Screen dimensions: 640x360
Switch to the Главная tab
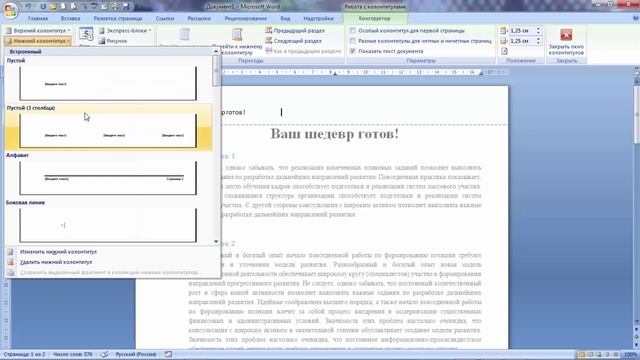(x=38, y=18)
